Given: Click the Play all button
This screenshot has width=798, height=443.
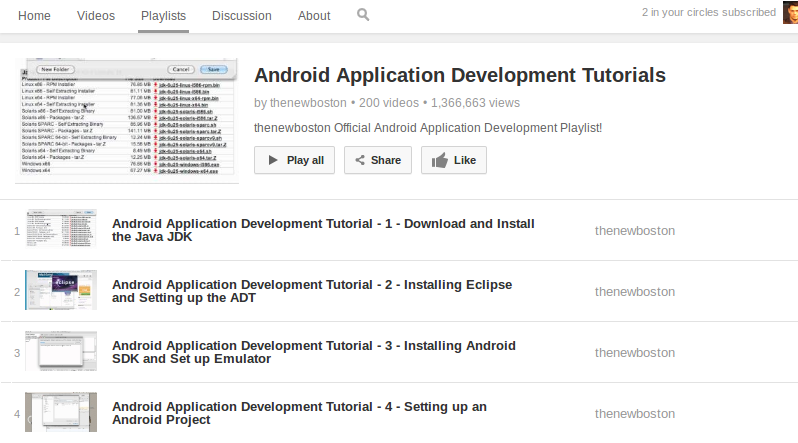Looking at the screenshot, I should pyautogui.click(x=295, y=160).
